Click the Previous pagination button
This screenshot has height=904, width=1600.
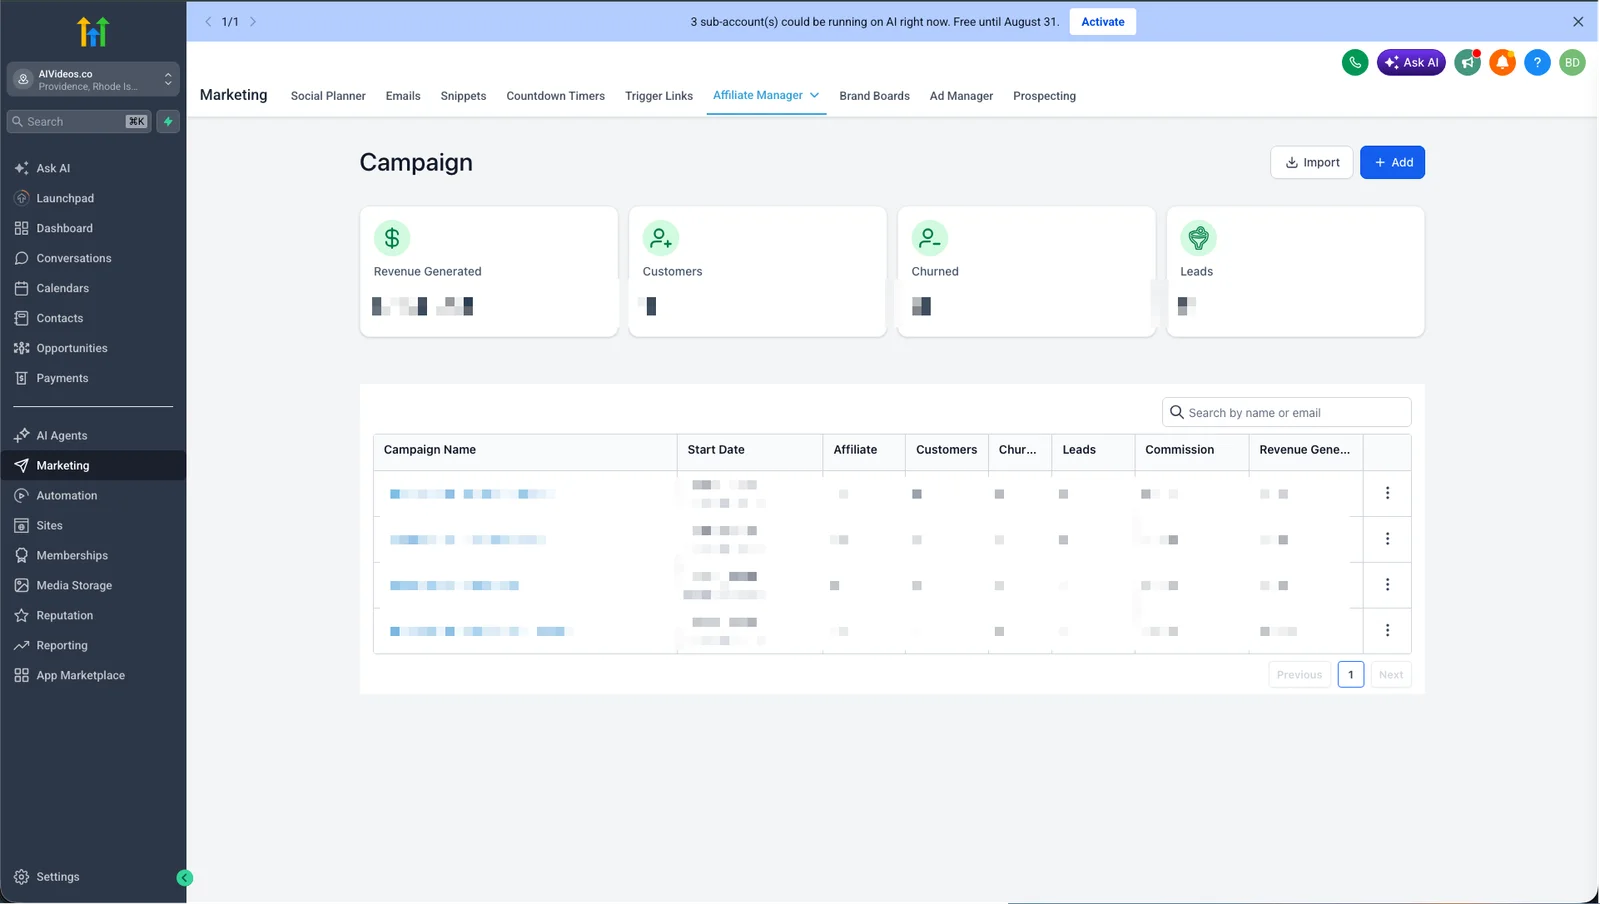point(1299,675)
